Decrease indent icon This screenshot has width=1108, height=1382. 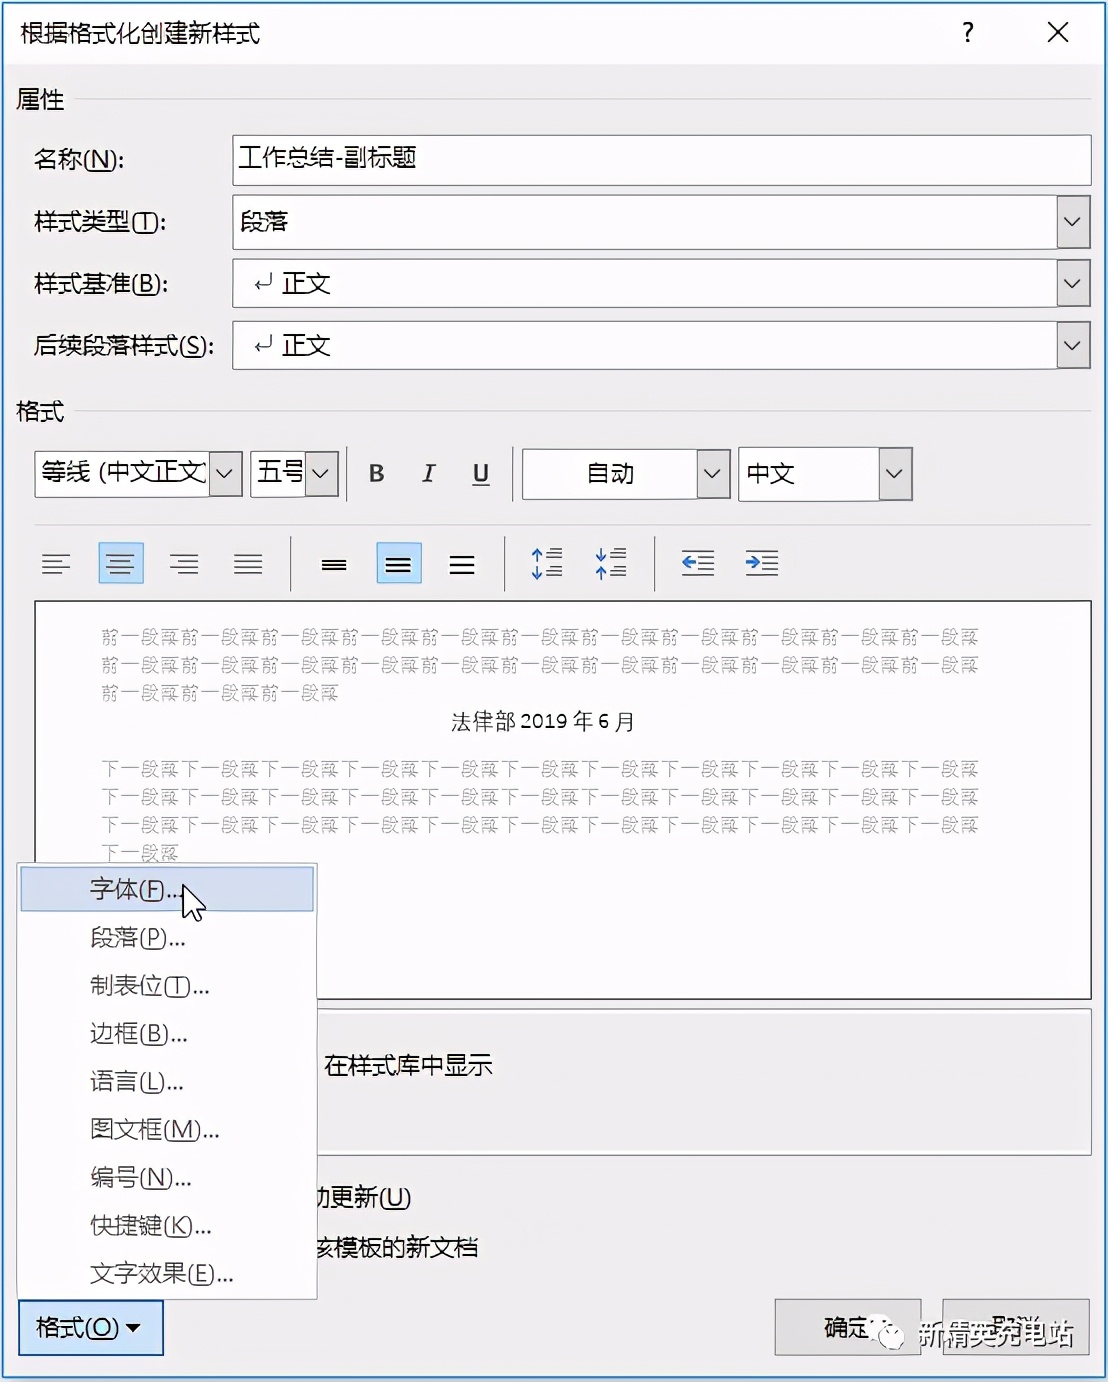pyautogui.click(x=698, y=564)
